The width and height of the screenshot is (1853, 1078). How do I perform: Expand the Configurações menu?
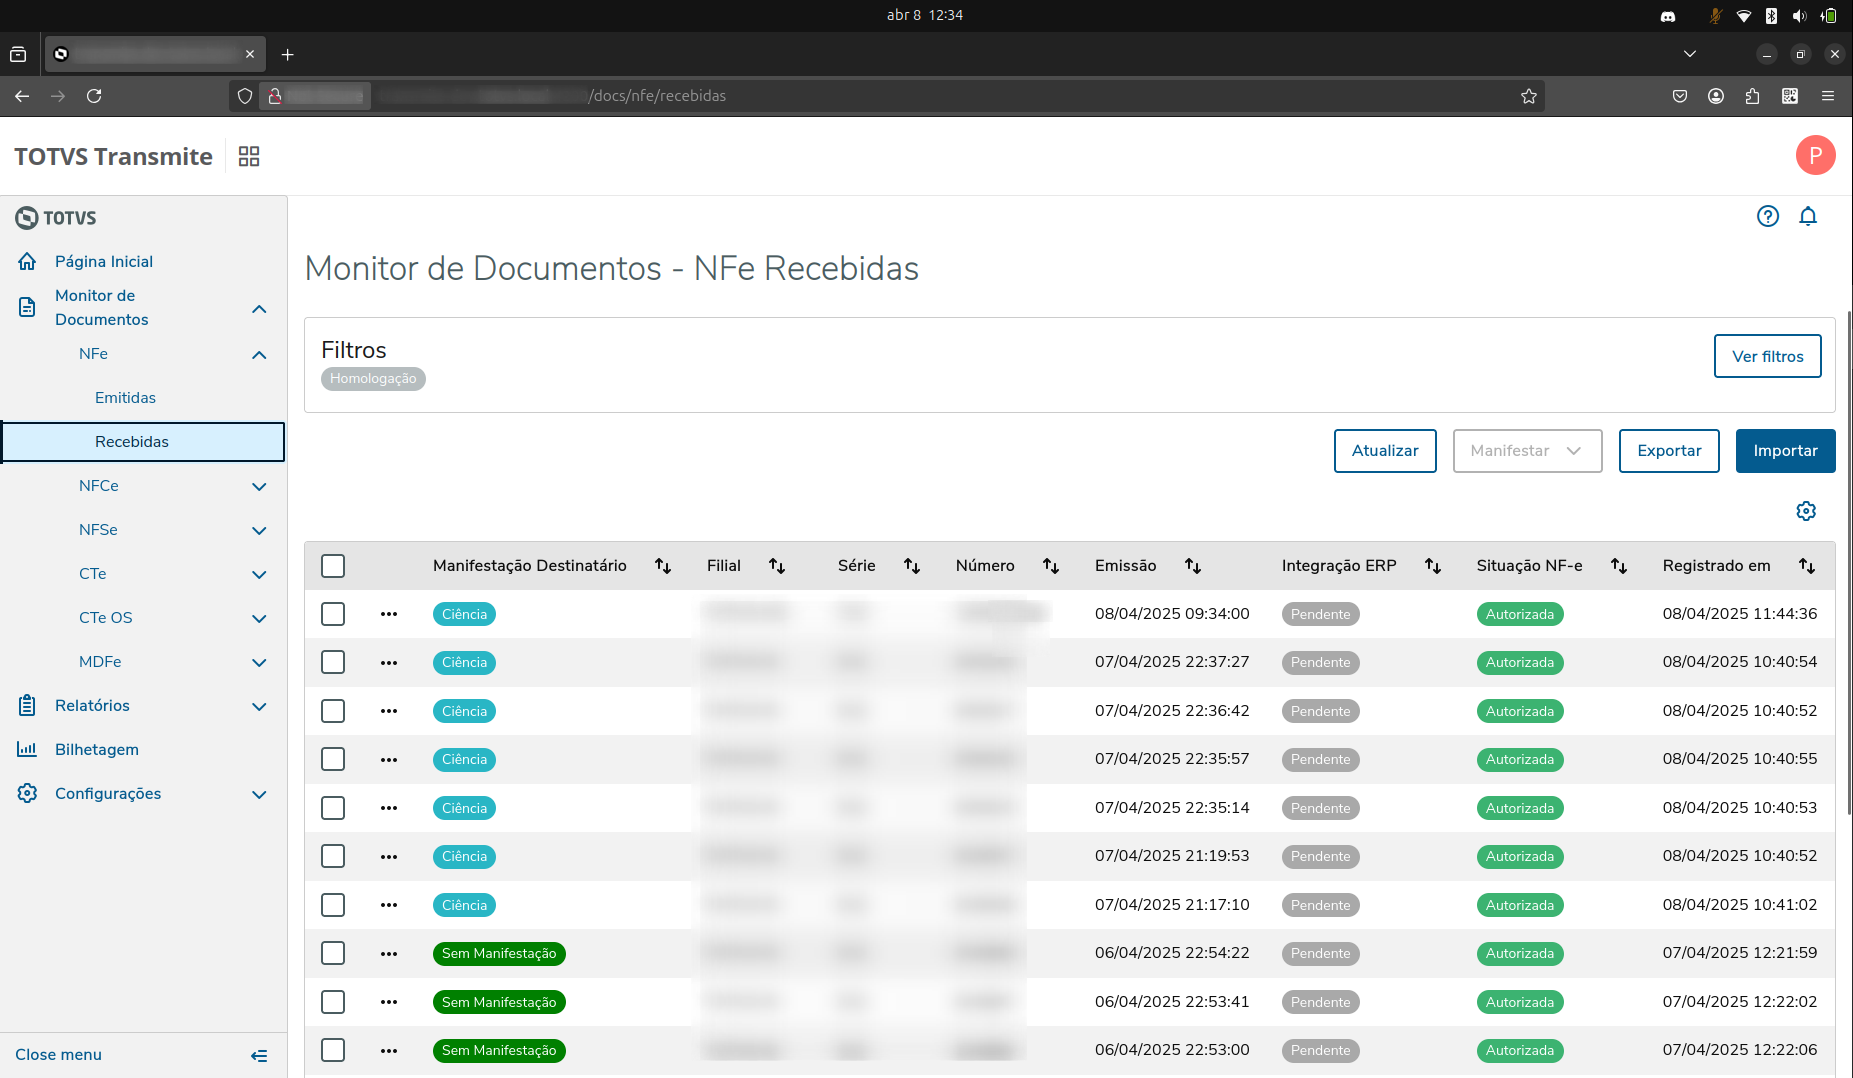coord(259,795)
